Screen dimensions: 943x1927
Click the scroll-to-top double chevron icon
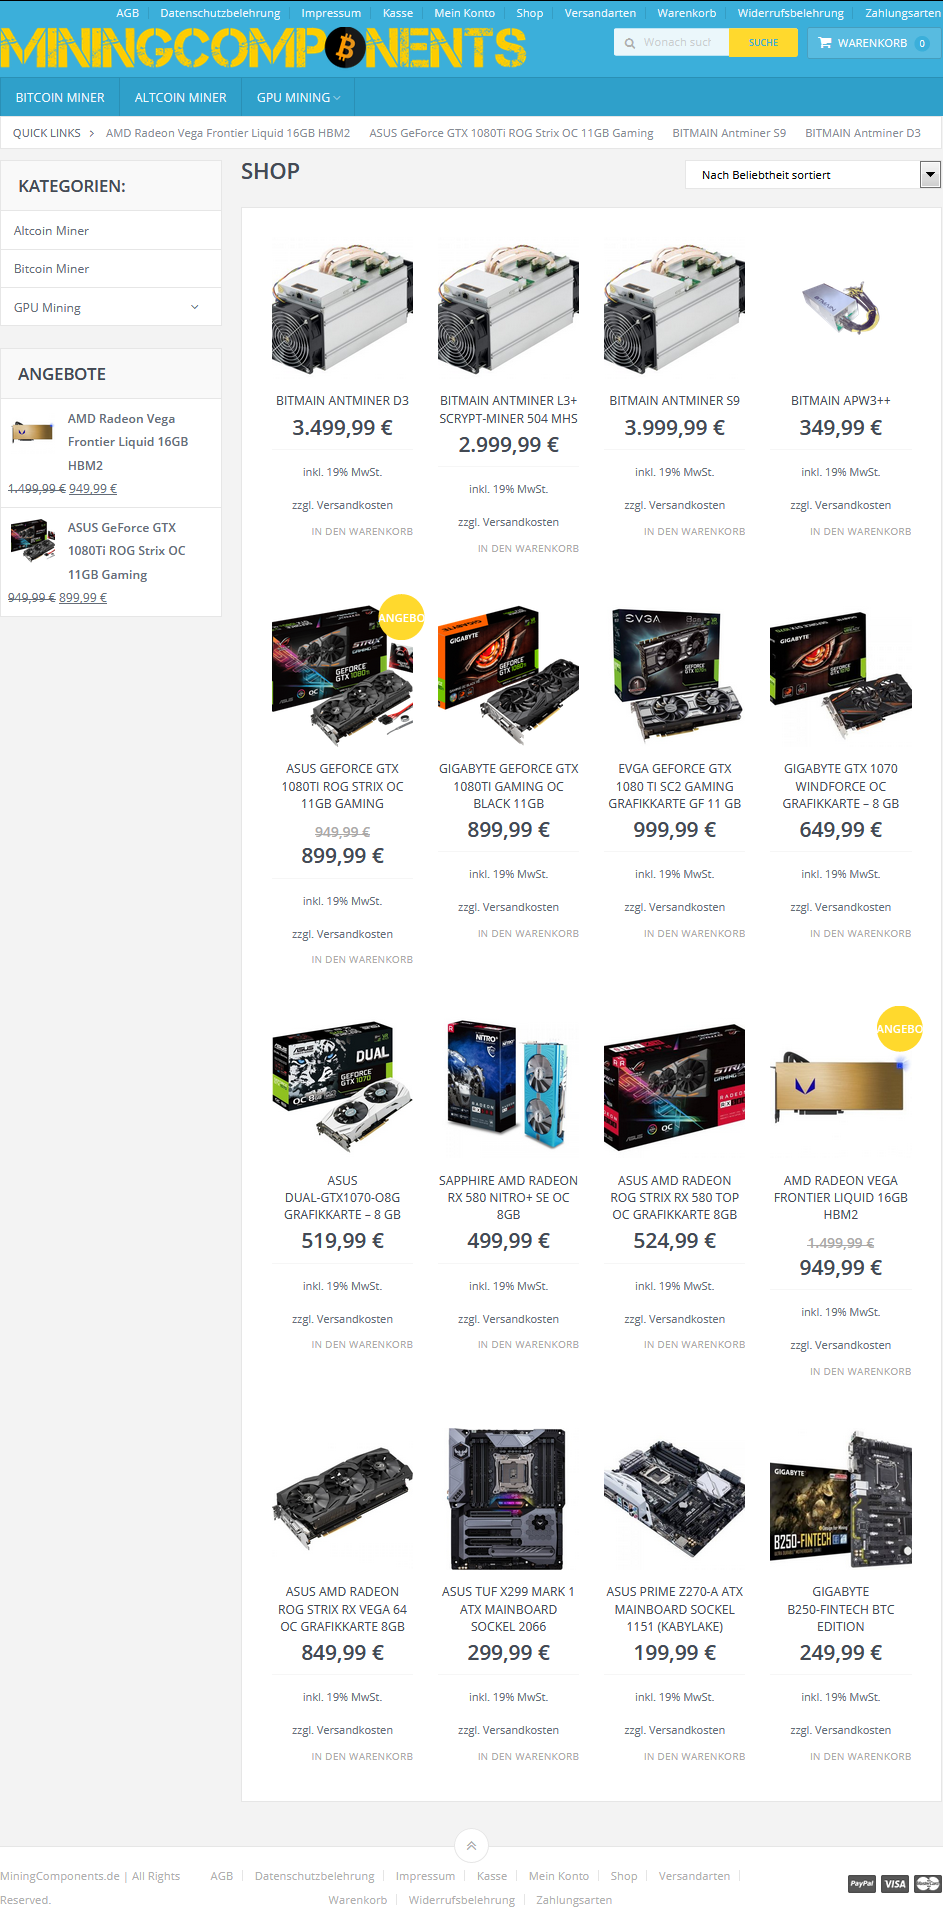(471, 1846)
